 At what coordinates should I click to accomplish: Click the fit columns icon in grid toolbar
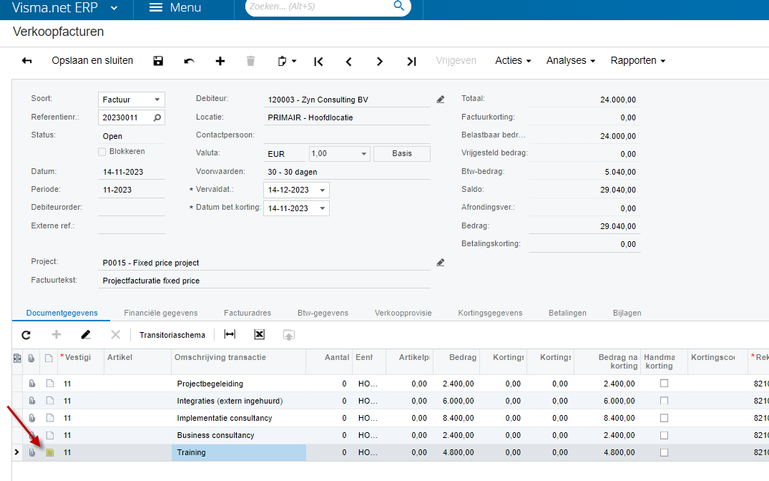click(x=229, y=335)
